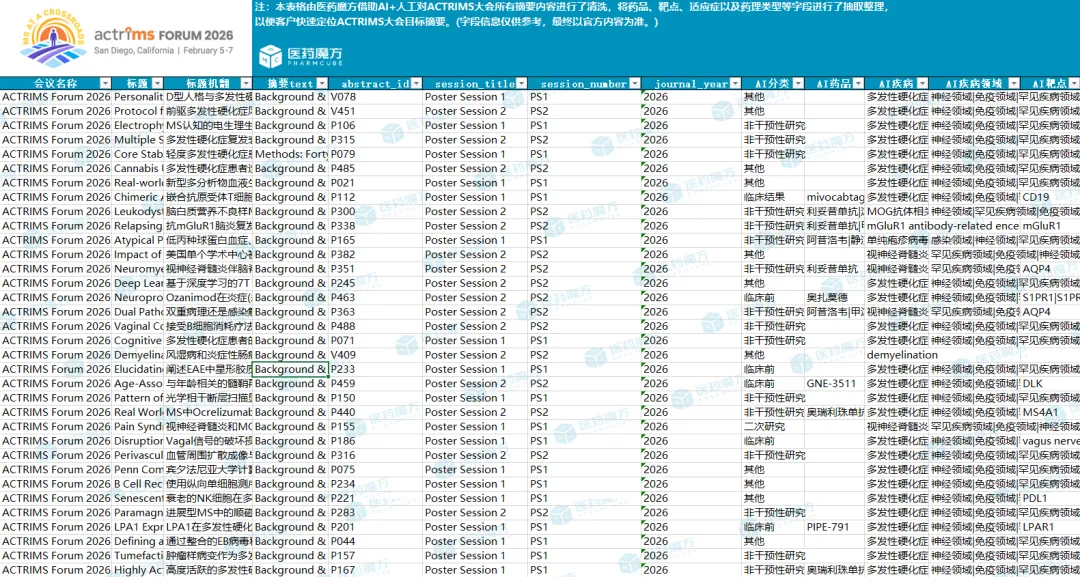Click the mGluR1 target cell

coord(1050,226)
